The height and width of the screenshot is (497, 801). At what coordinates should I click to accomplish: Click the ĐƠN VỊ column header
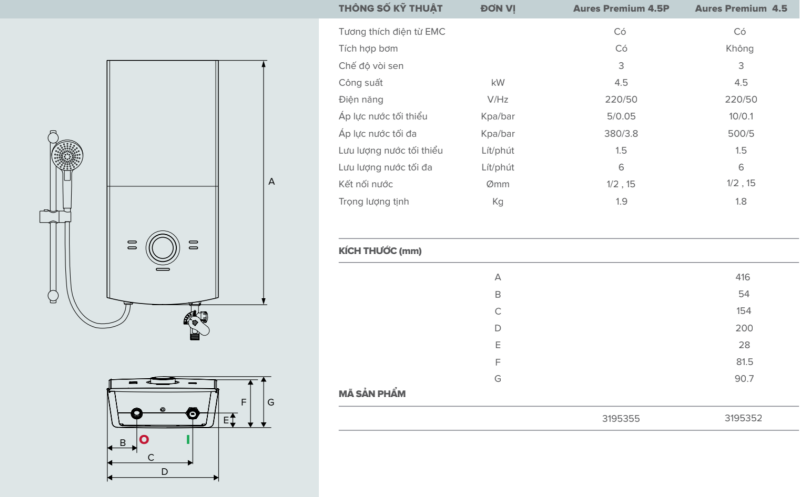(498, 8)
